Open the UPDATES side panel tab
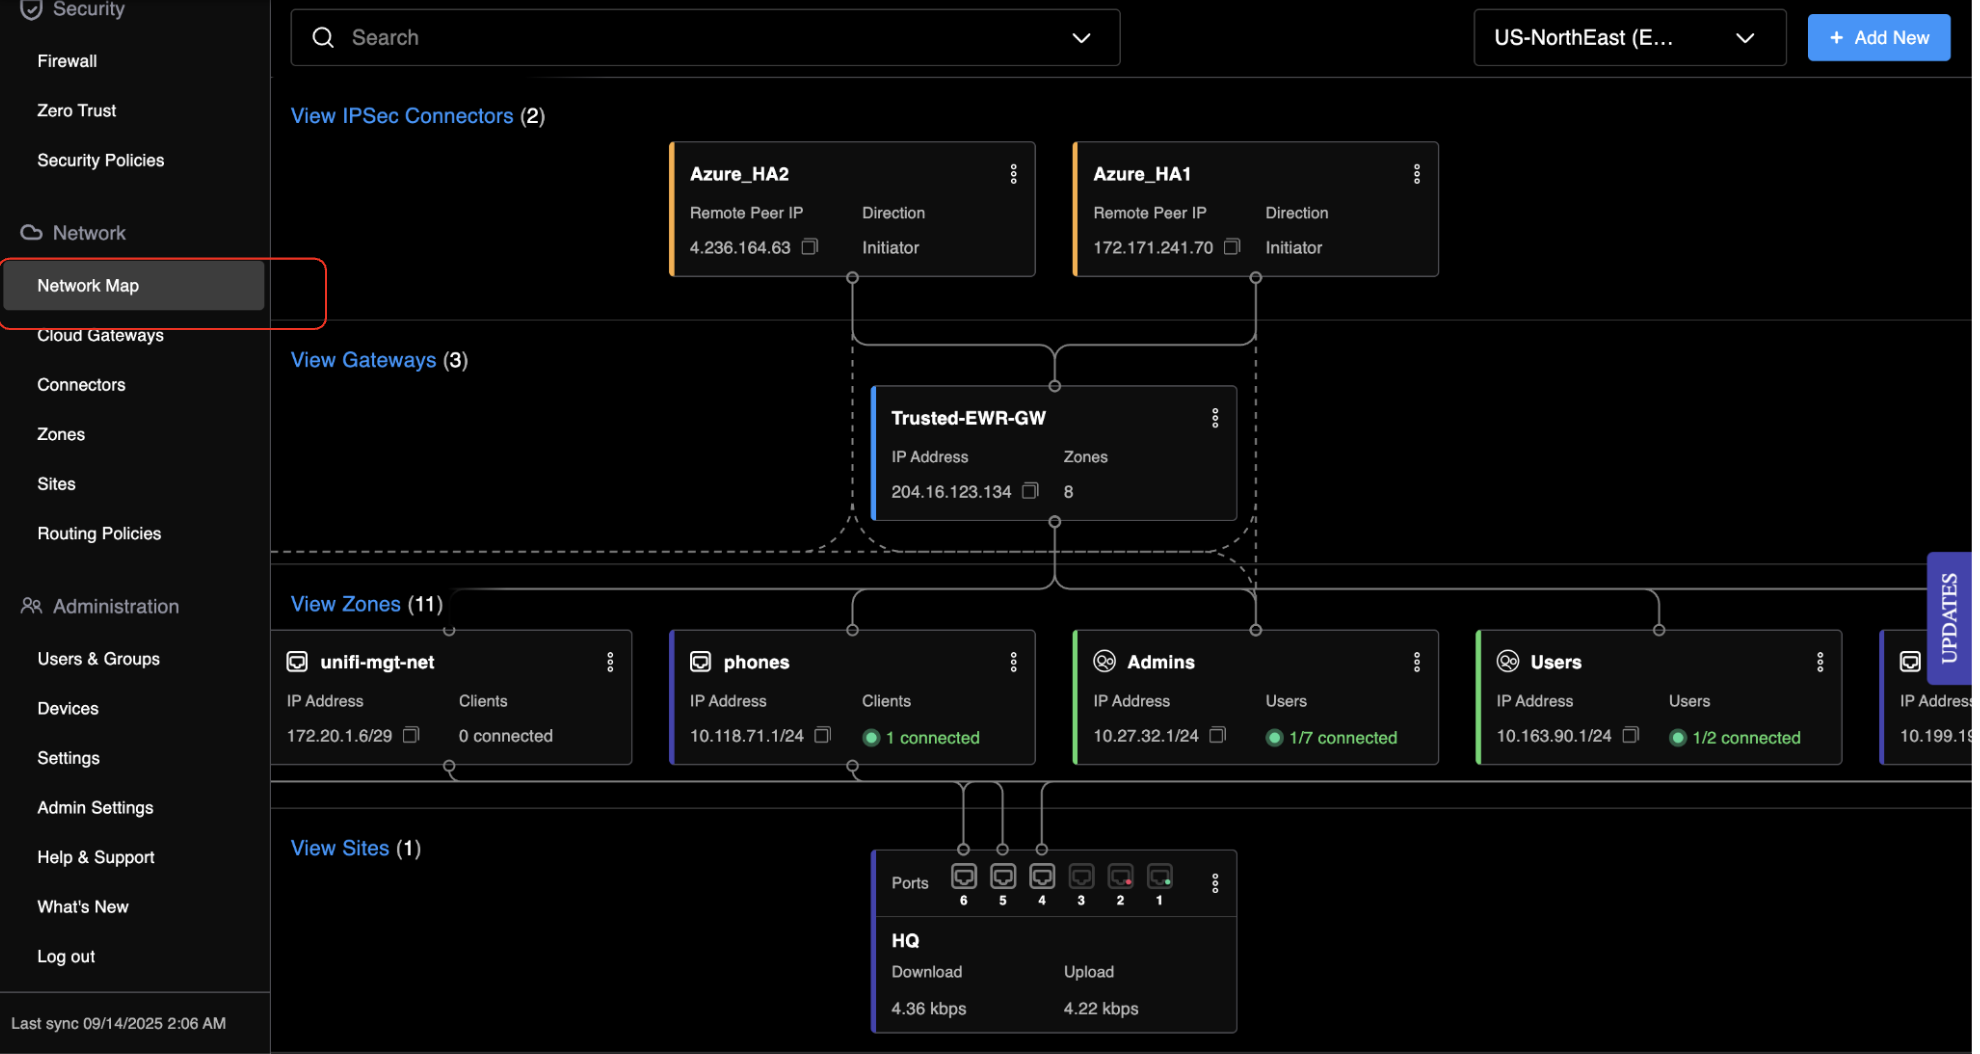Viewport: 1980px width, 1054px height. [1948, 618]
